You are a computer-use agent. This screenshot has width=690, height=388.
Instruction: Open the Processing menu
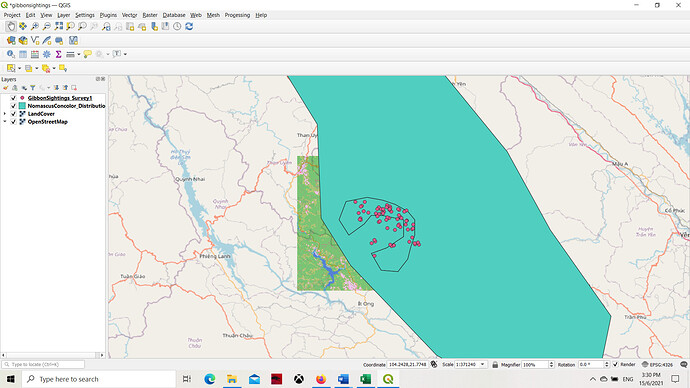coord(237,15)
